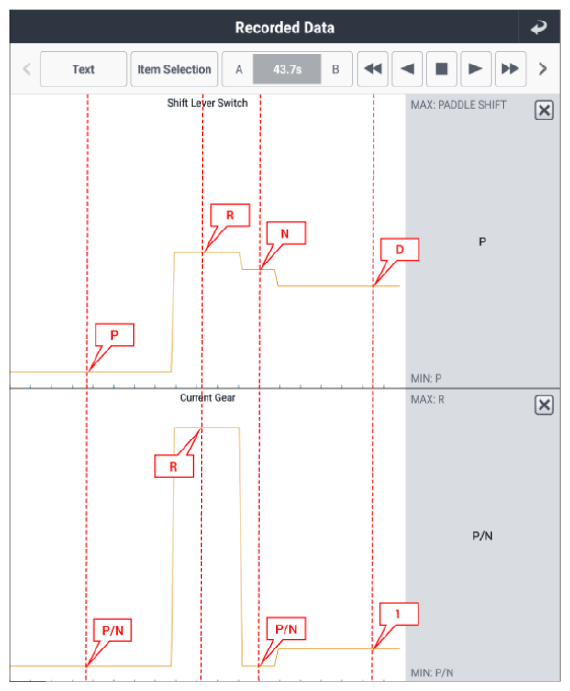570x691 pixels.
Task: Open Item Selection
Action: [174, 69]
